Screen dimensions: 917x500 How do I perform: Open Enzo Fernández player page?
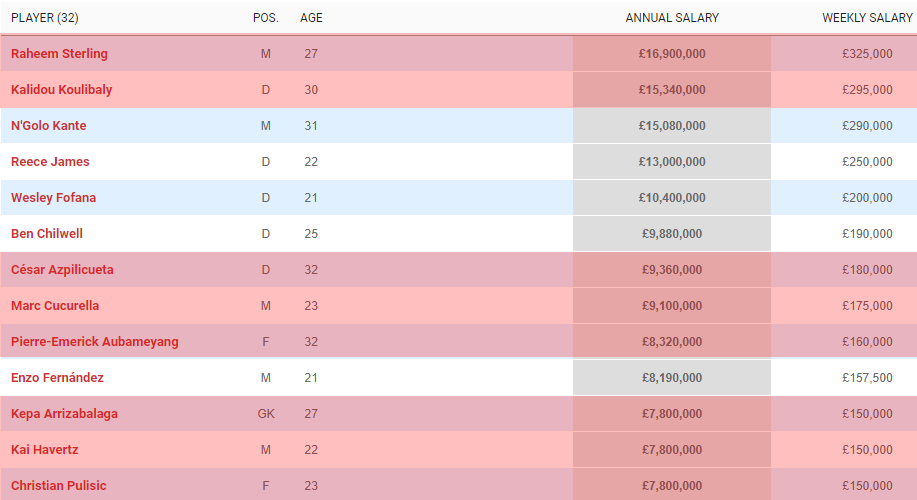pos(57,378)
